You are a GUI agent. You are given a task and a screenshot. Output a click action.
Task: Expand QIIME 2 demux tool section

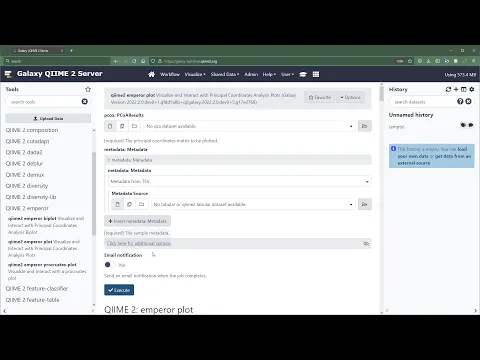tap(25, 175)
